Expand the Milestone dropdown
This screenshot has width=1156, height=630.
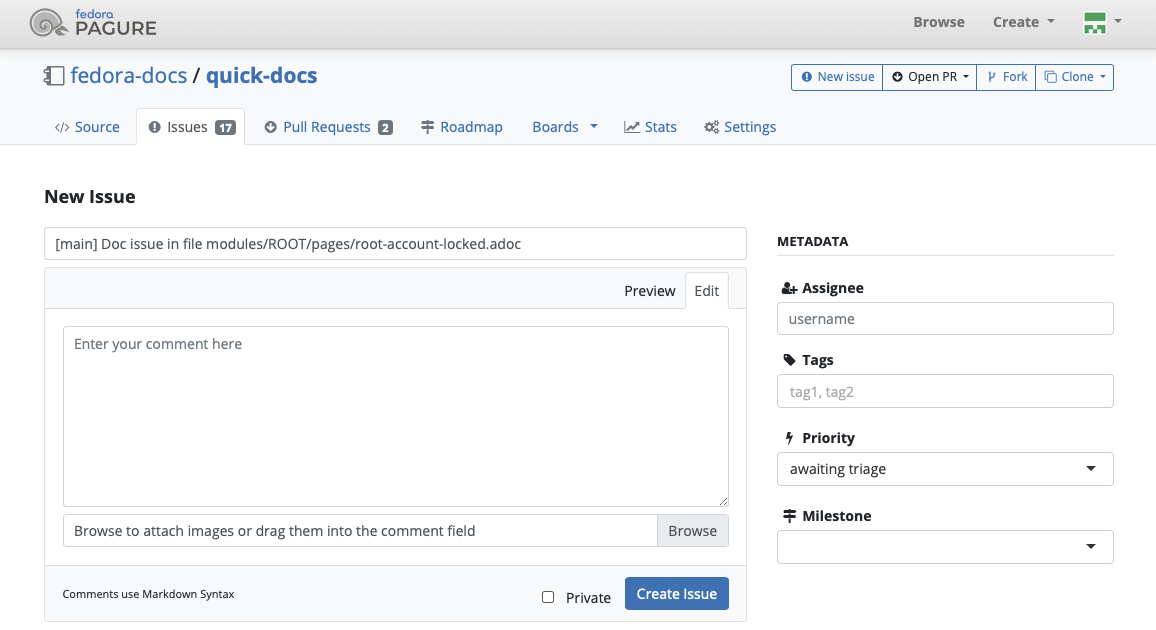944,547
